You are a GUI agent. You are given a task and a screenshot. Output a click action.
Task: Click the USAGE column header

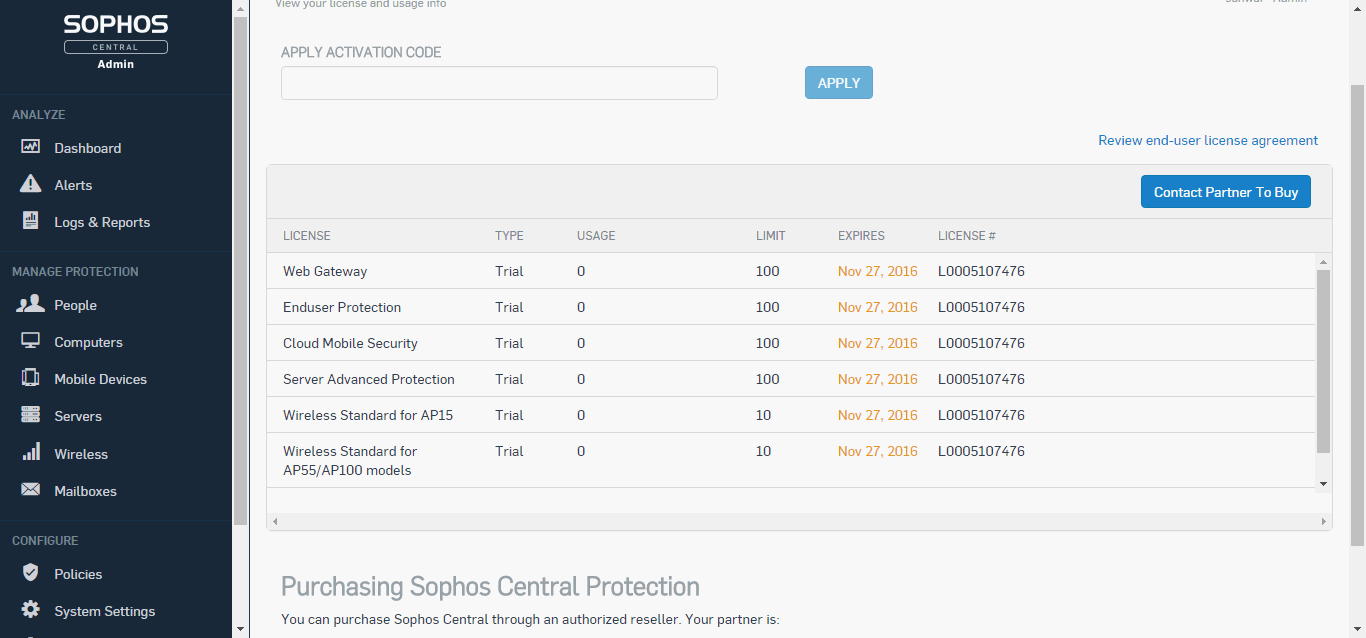[596, 236]
